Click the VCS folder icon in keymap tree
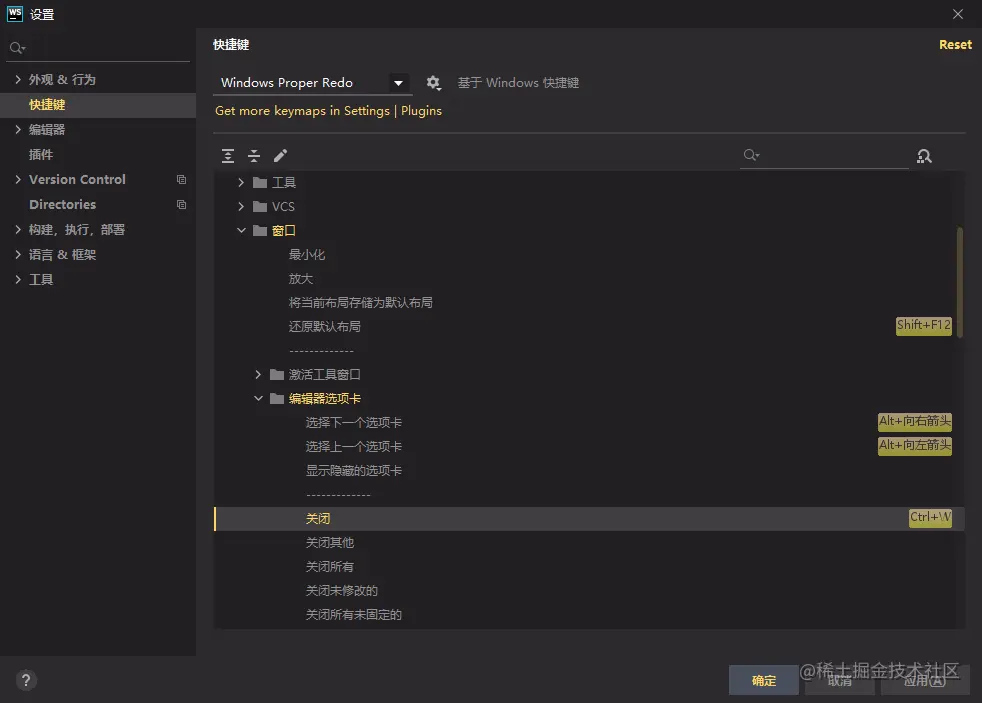The width and height of the screenshot is (982, 703). (260, 207)
